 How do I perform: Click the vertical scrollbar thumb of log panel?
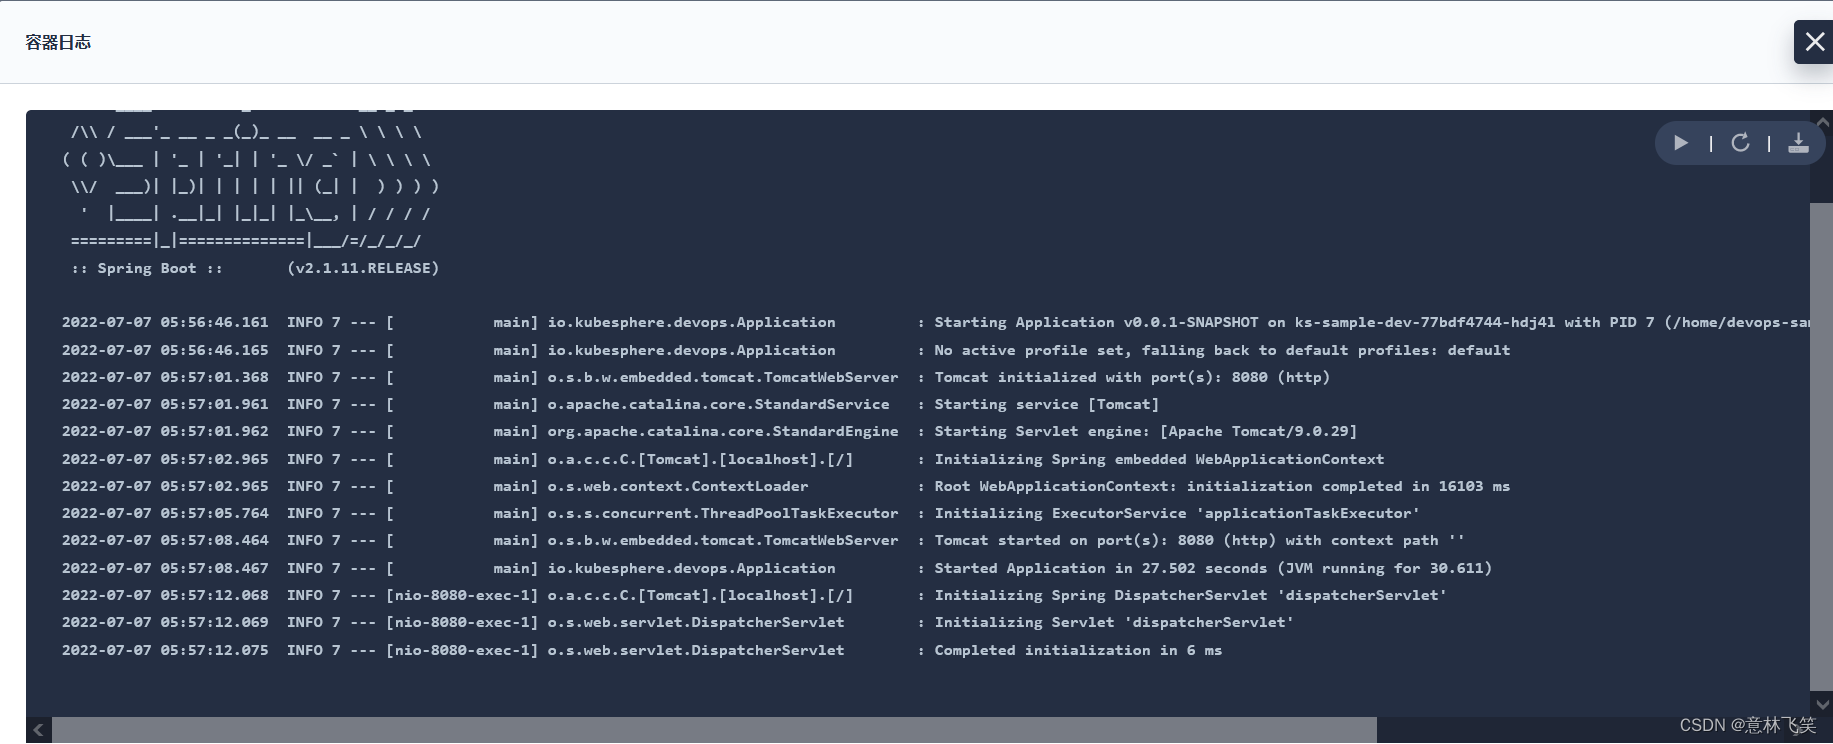[1821, 445]
